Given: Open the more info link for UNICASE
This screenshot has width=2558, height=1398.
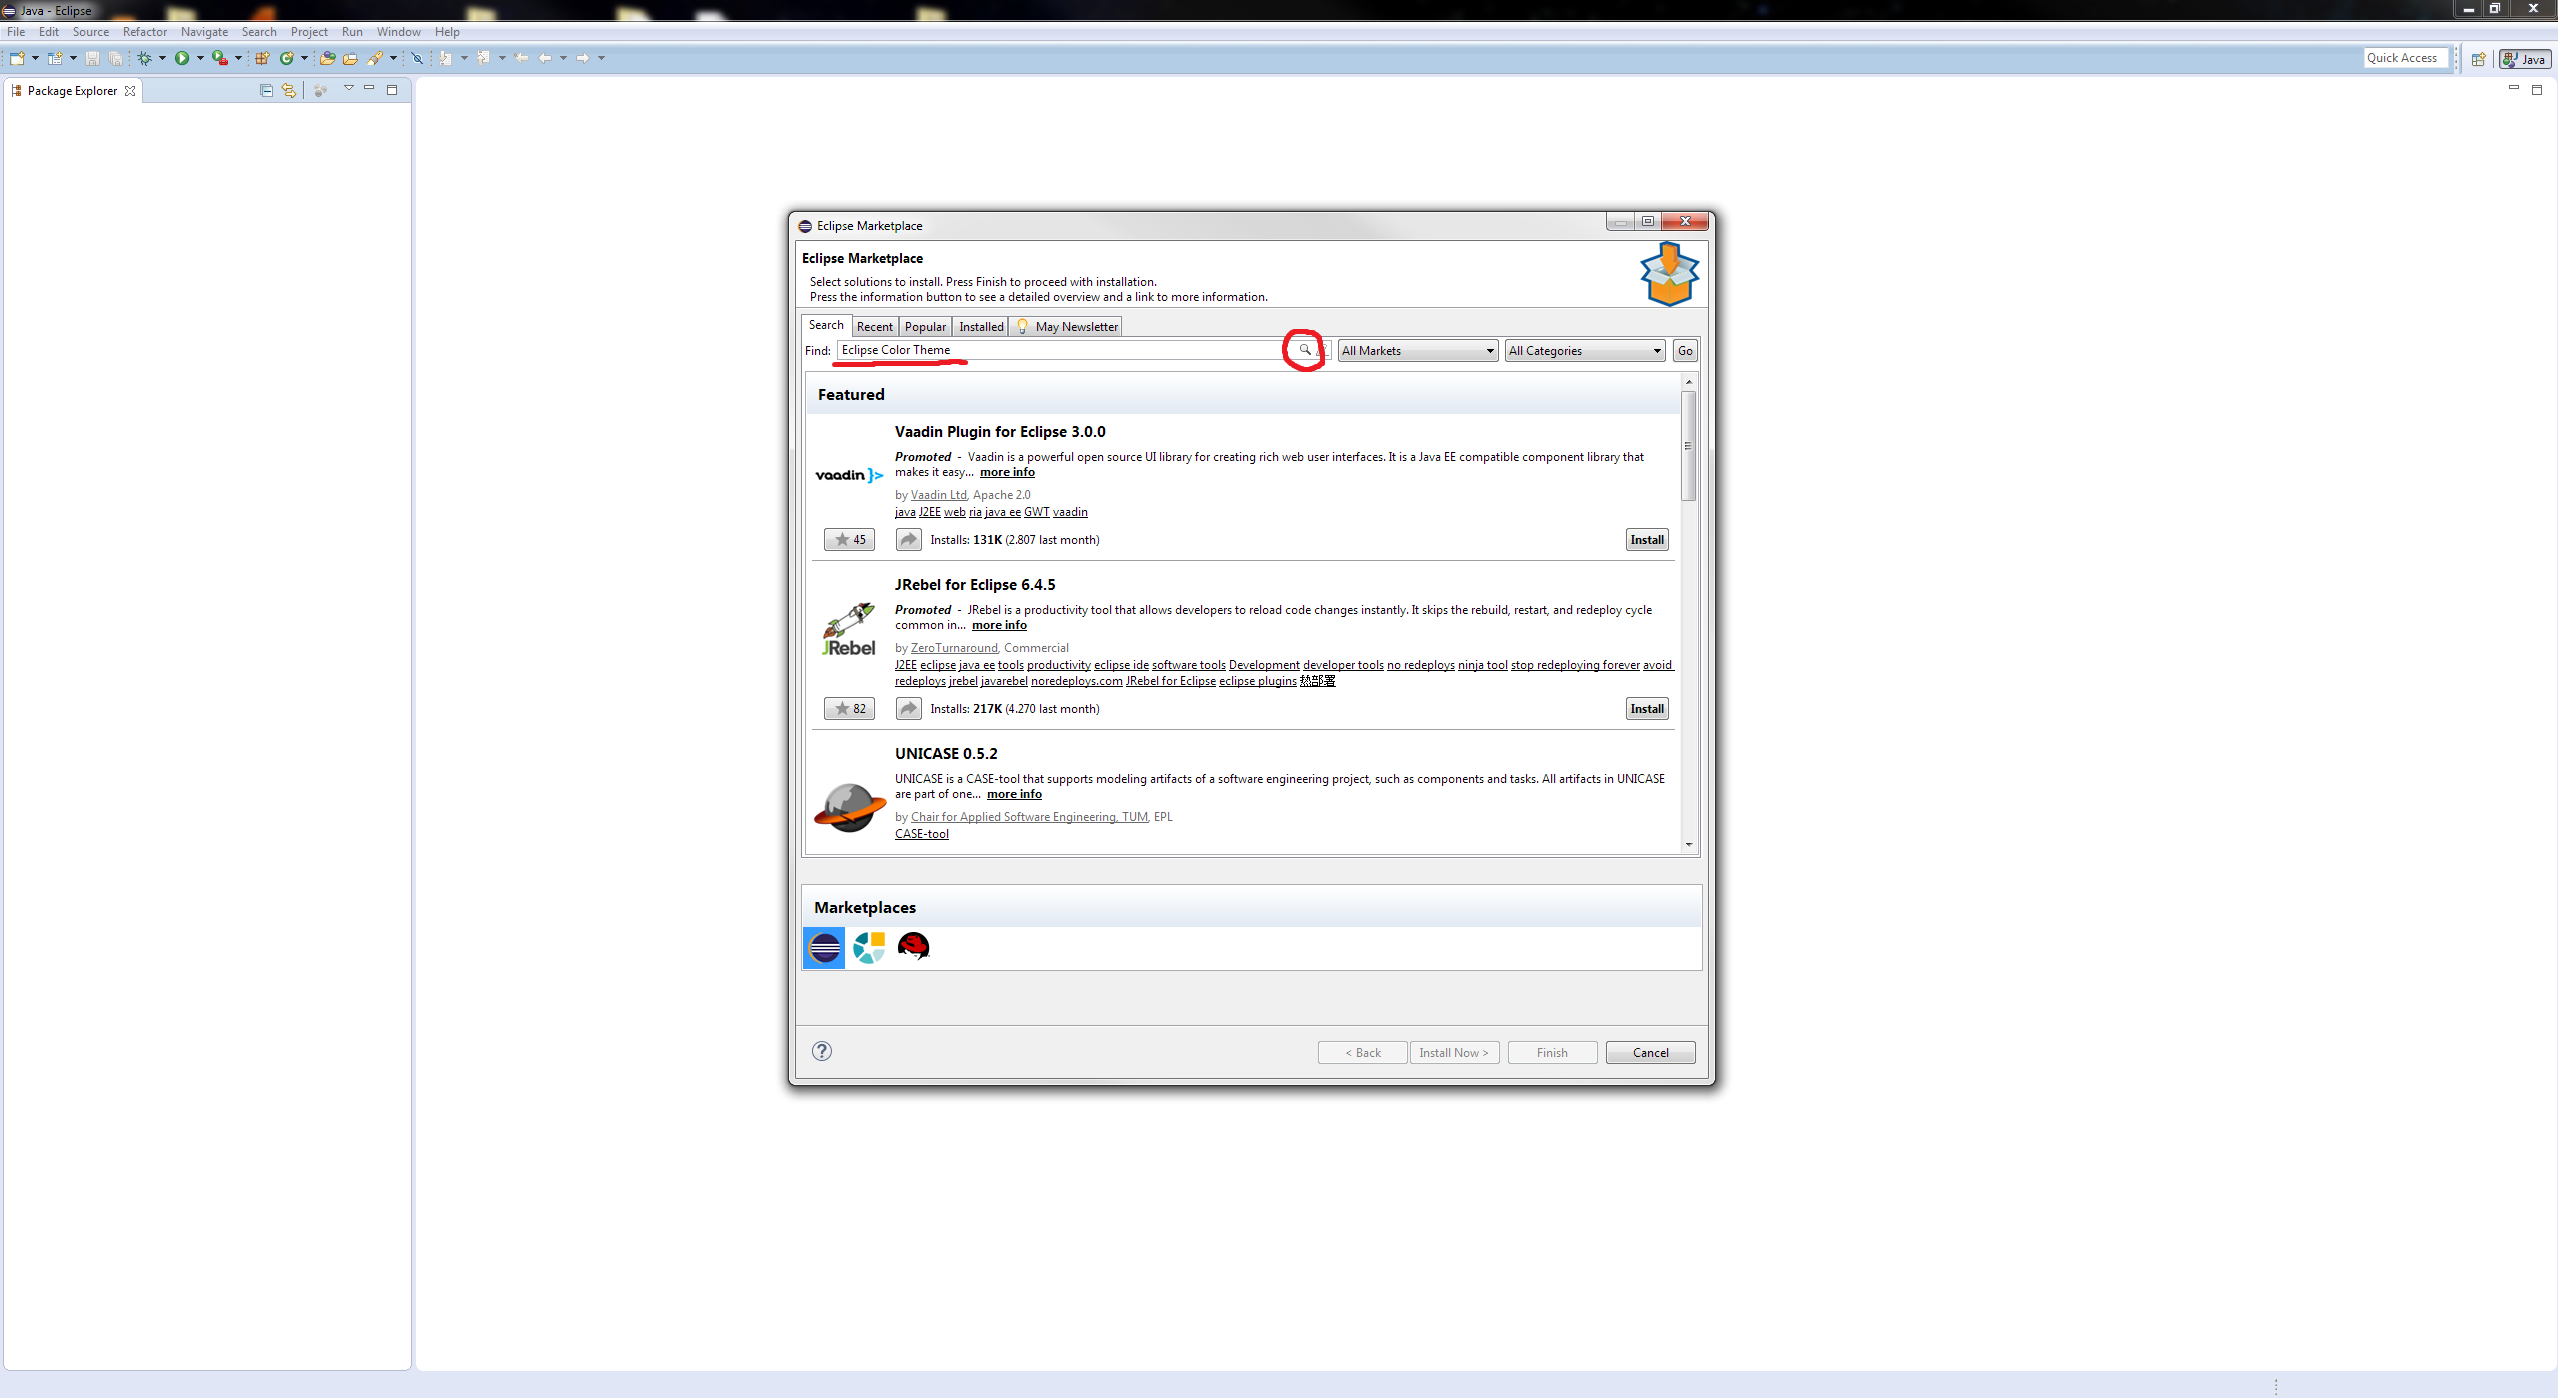Looking at the screenshot, I should [x=1015, y=793].
